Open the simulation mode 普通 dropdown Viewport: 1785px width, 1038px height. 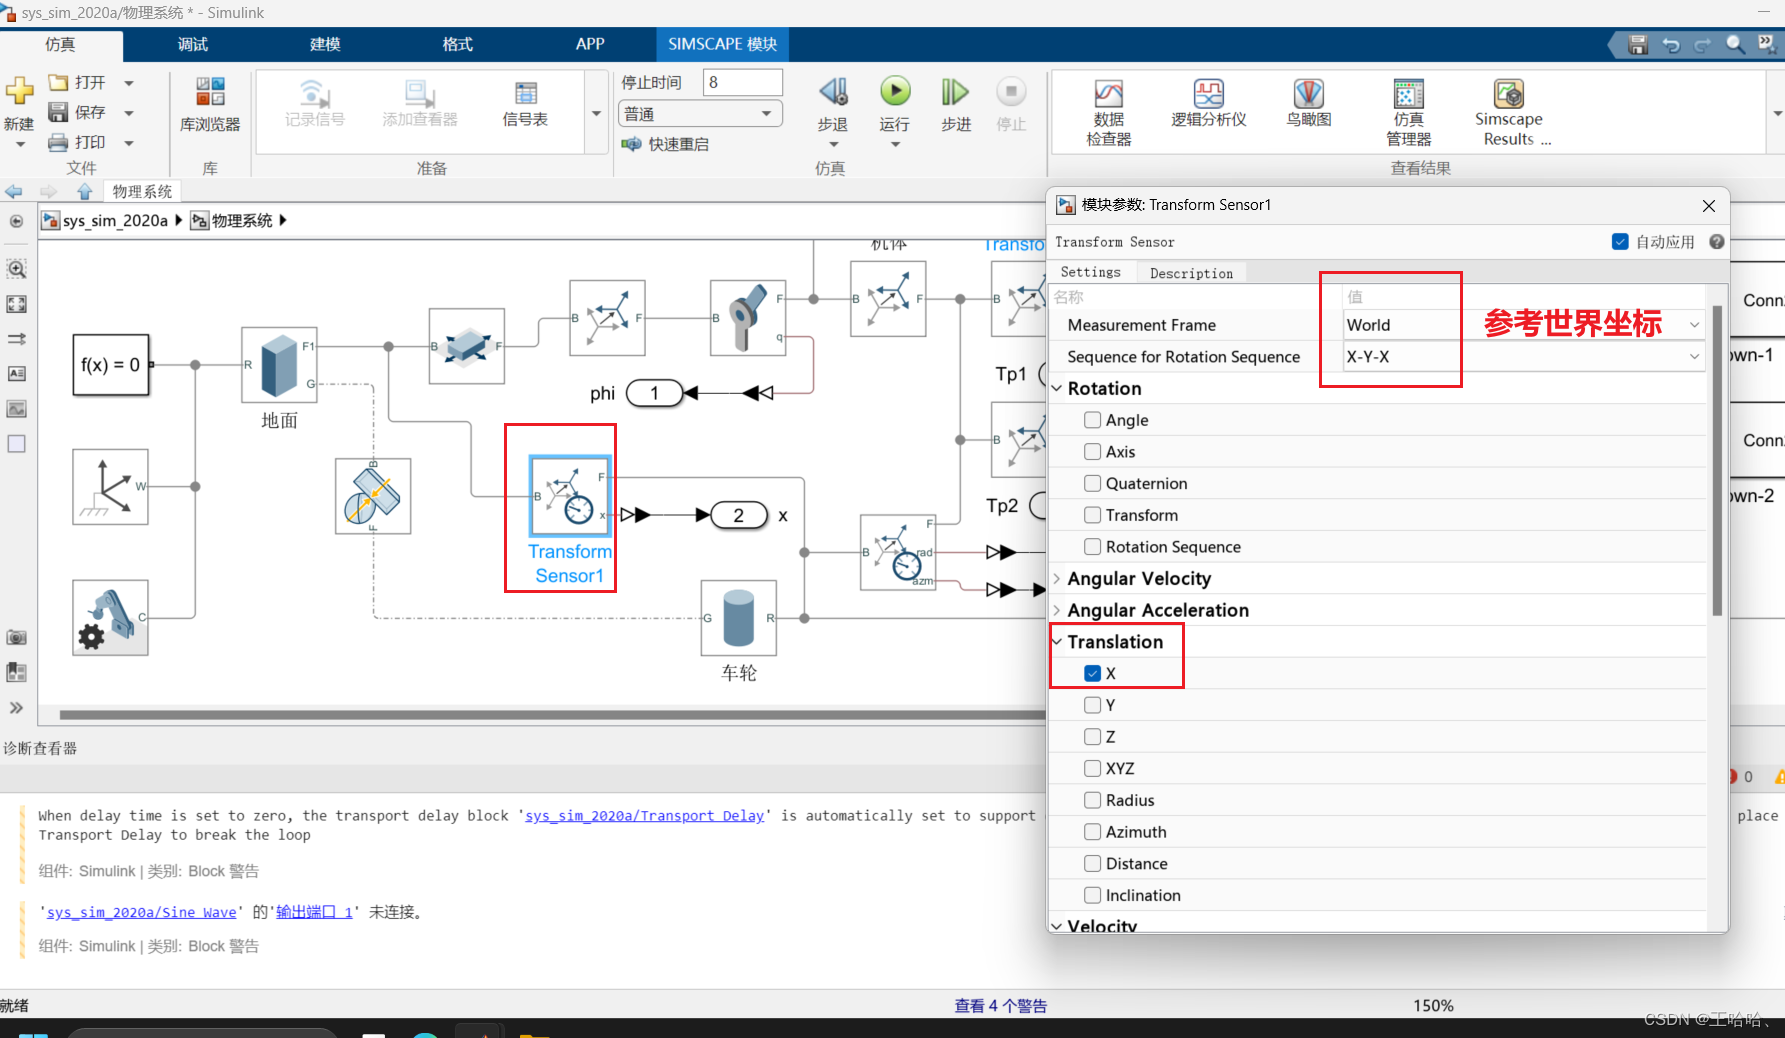[700, 114]
